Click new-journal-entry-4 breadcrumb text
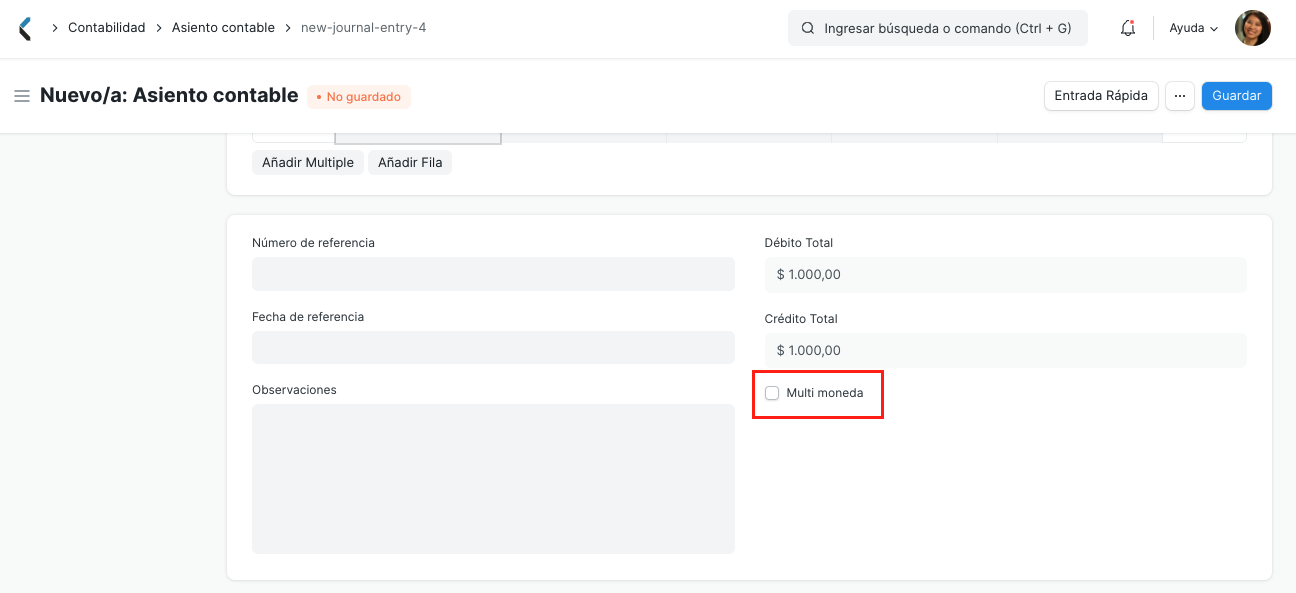 pos(364,28)
